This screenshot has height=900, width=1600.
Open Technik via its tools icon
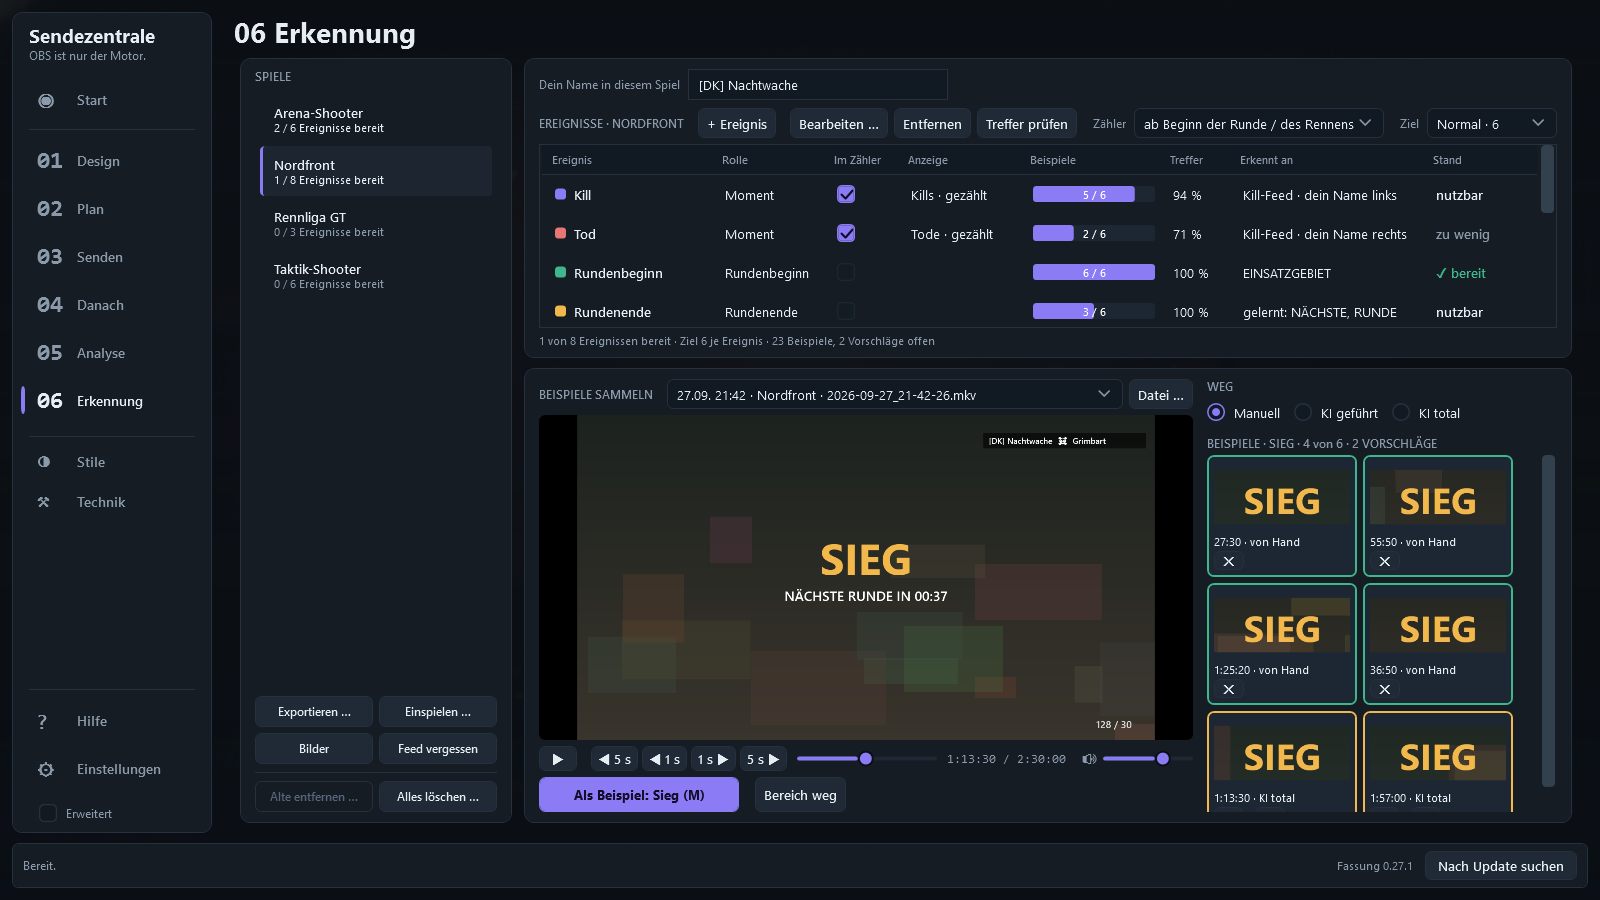coord(44,502)
